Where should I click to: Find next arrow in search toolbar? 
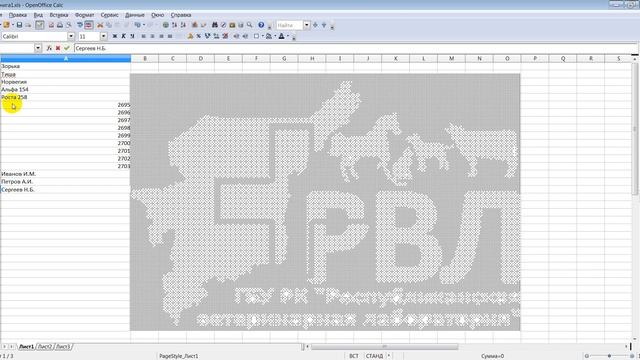(x=315, y=25)
